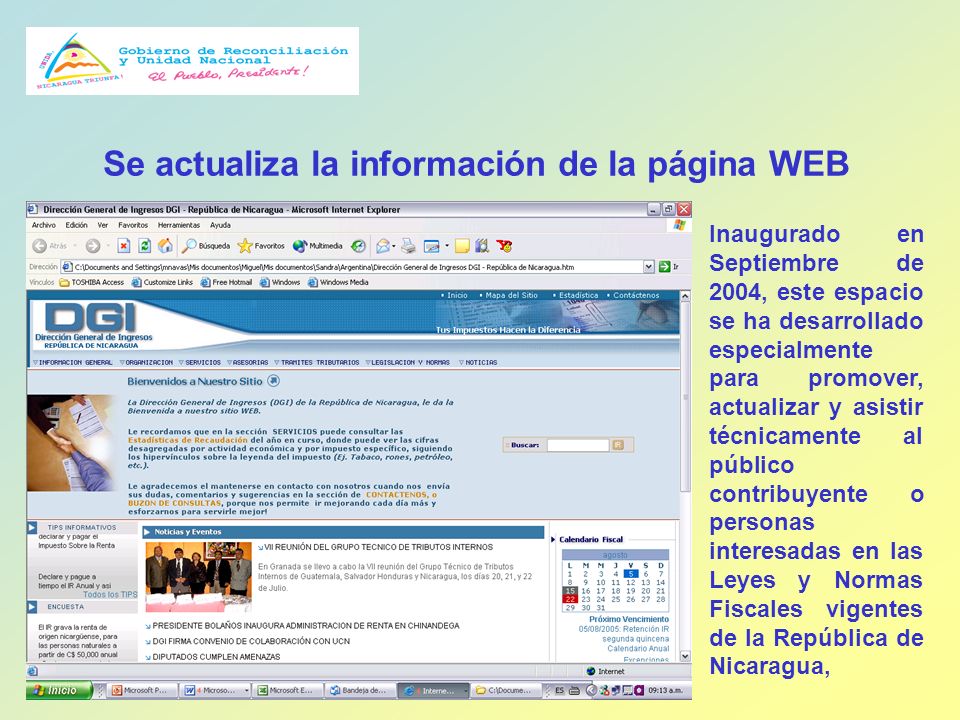Open the Estadísticas de Recaudación hyperlink
960x720 pixels.
coord(187,440)
